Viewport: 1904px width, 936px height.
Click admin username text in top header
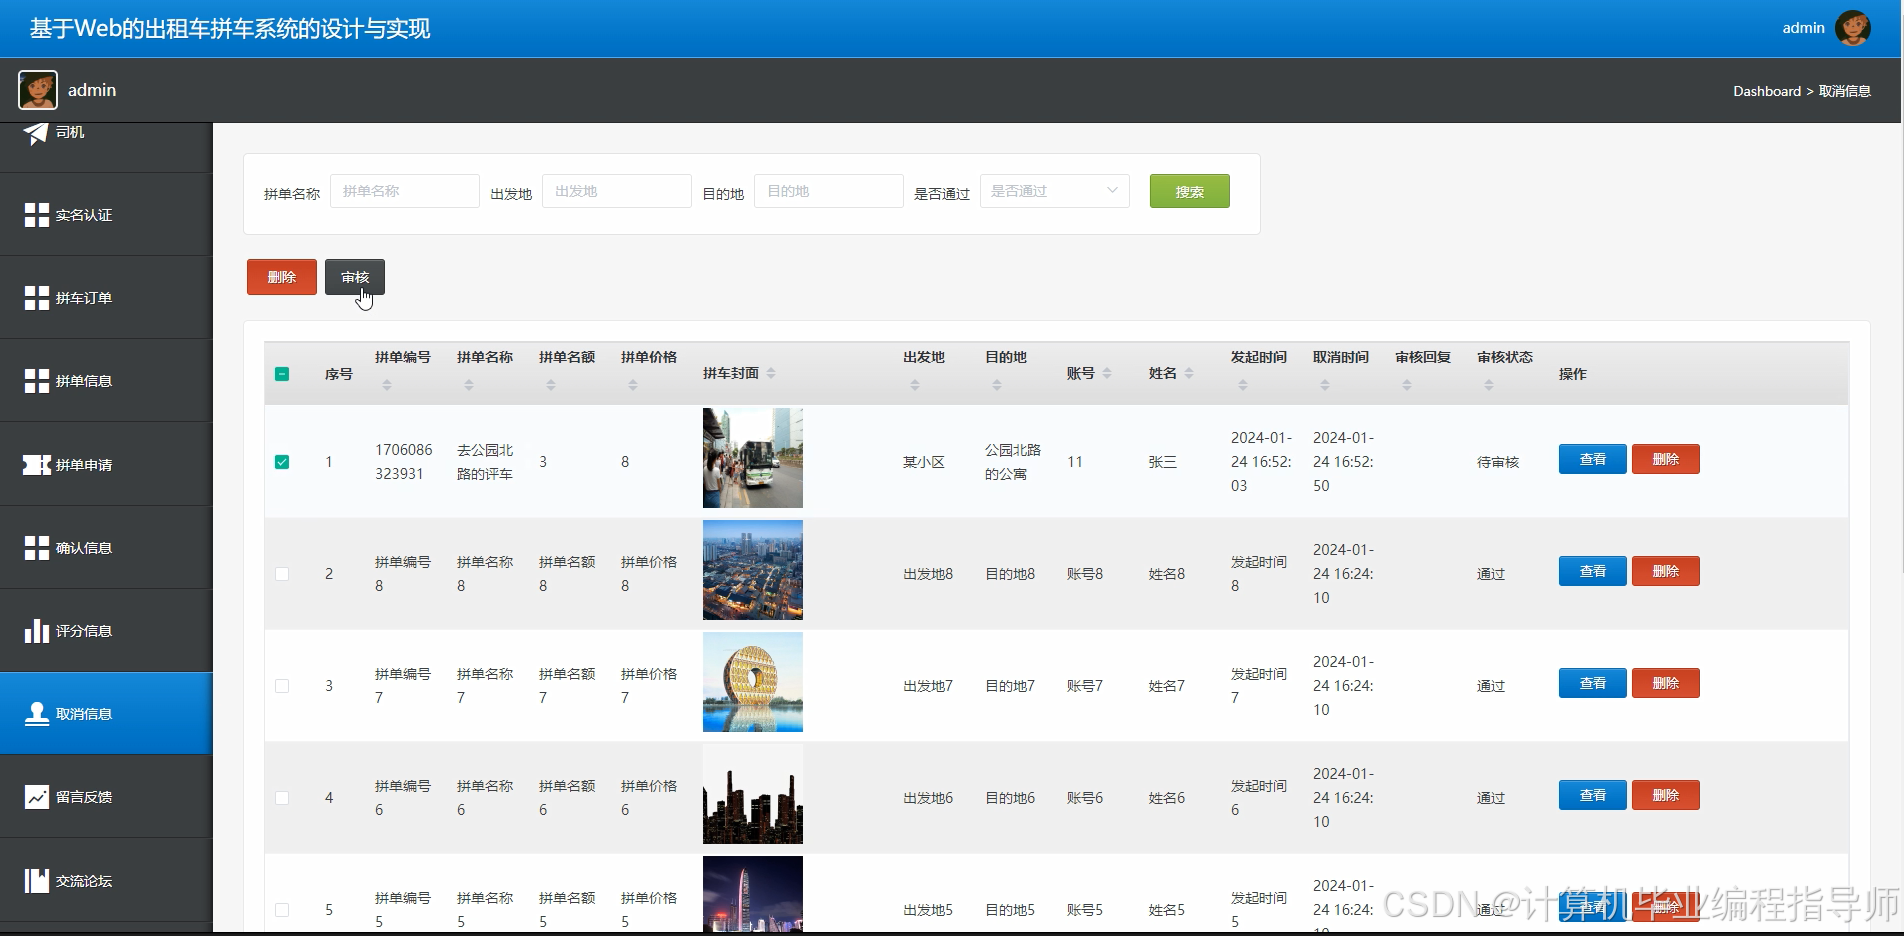pyautogui.click(x=1804, y=28)
